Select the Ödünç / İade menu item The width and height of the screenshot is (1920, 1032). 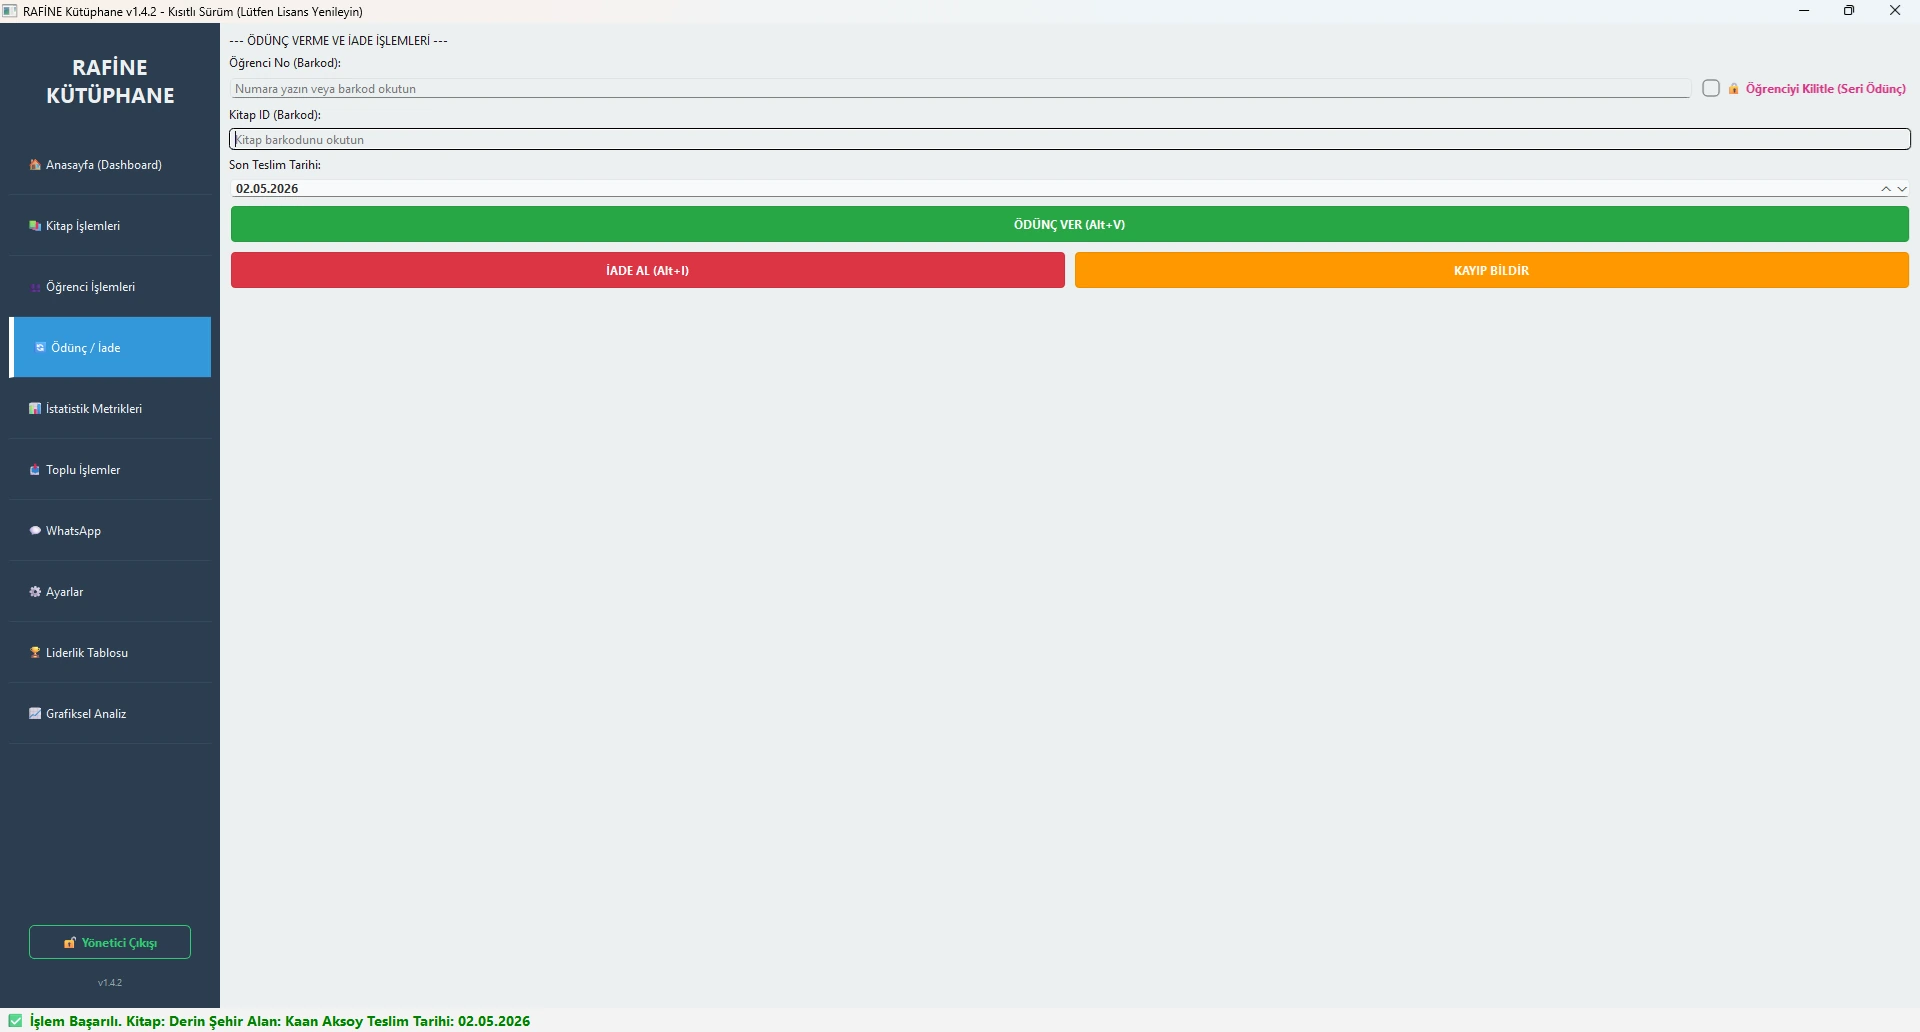point(110,348)
